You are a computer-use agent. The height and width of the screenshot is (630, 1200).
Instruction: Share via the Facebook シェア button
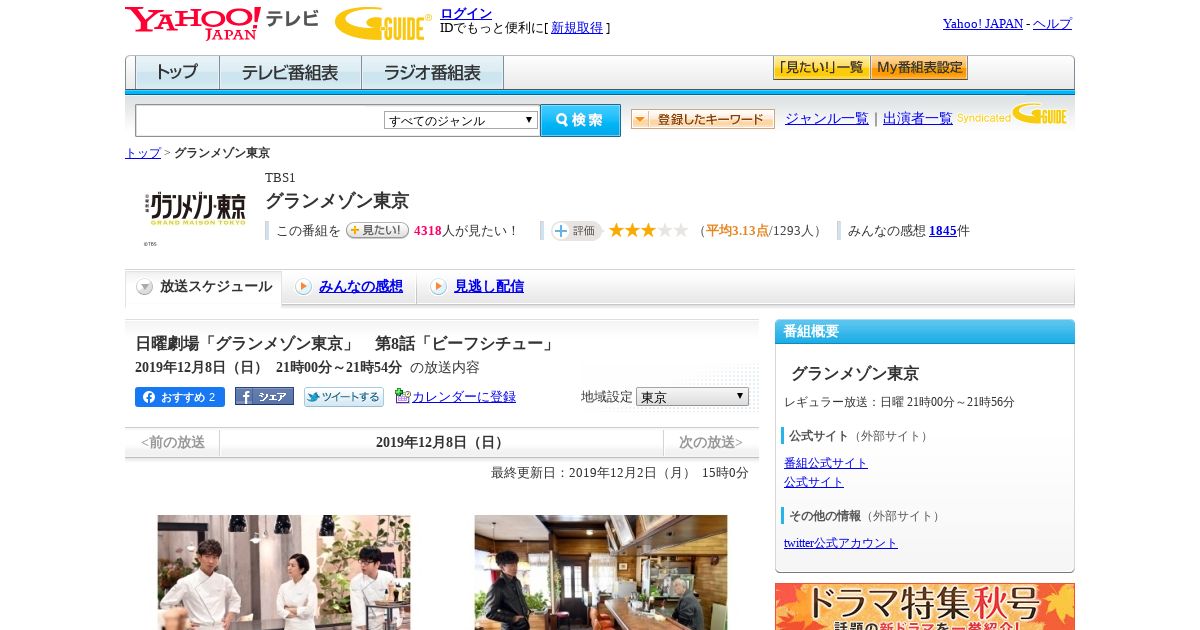264,396
